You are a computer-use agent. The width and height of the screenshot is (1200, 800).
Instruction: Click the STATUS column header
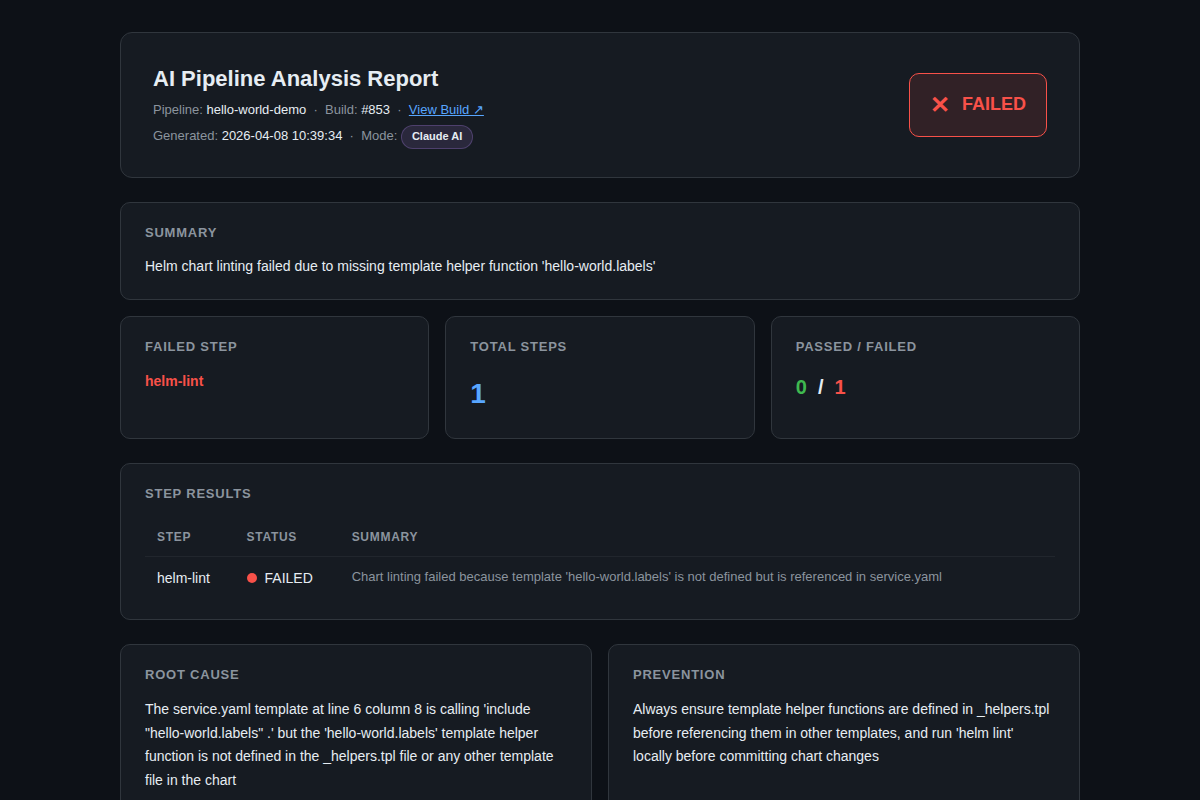[272, 537]
